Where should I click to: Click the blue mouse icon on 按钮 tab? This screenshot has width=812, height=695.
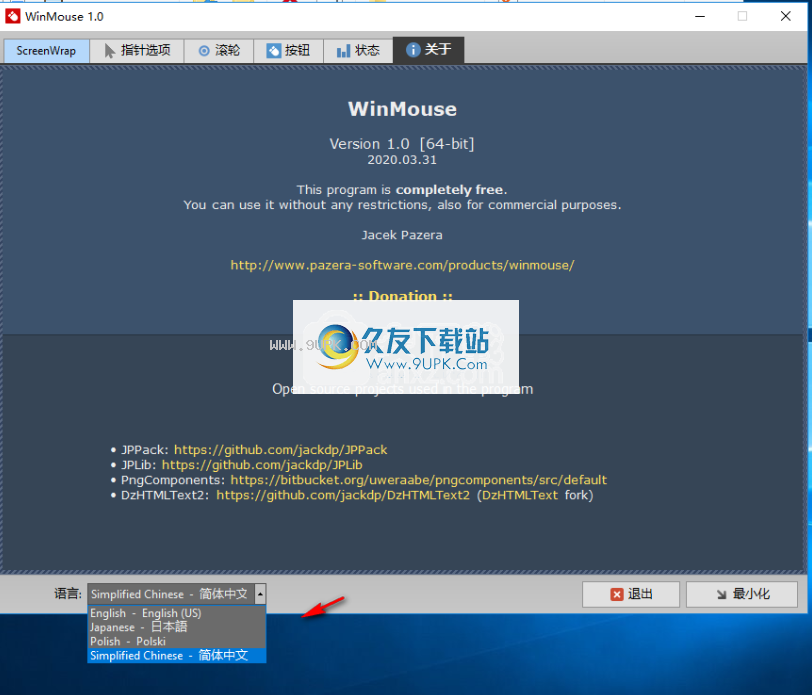click(273, 51)
